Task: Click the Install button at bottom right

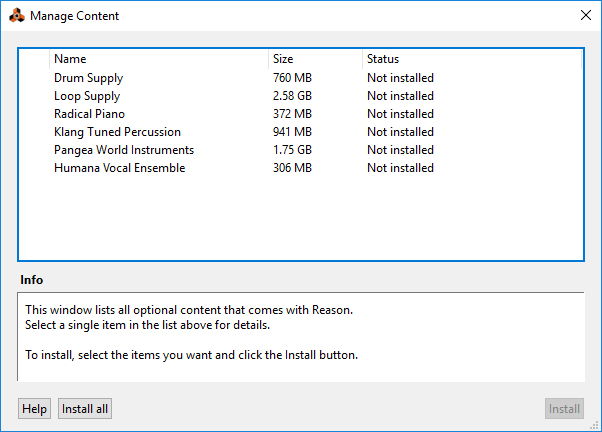Action: tap(564, 408)
